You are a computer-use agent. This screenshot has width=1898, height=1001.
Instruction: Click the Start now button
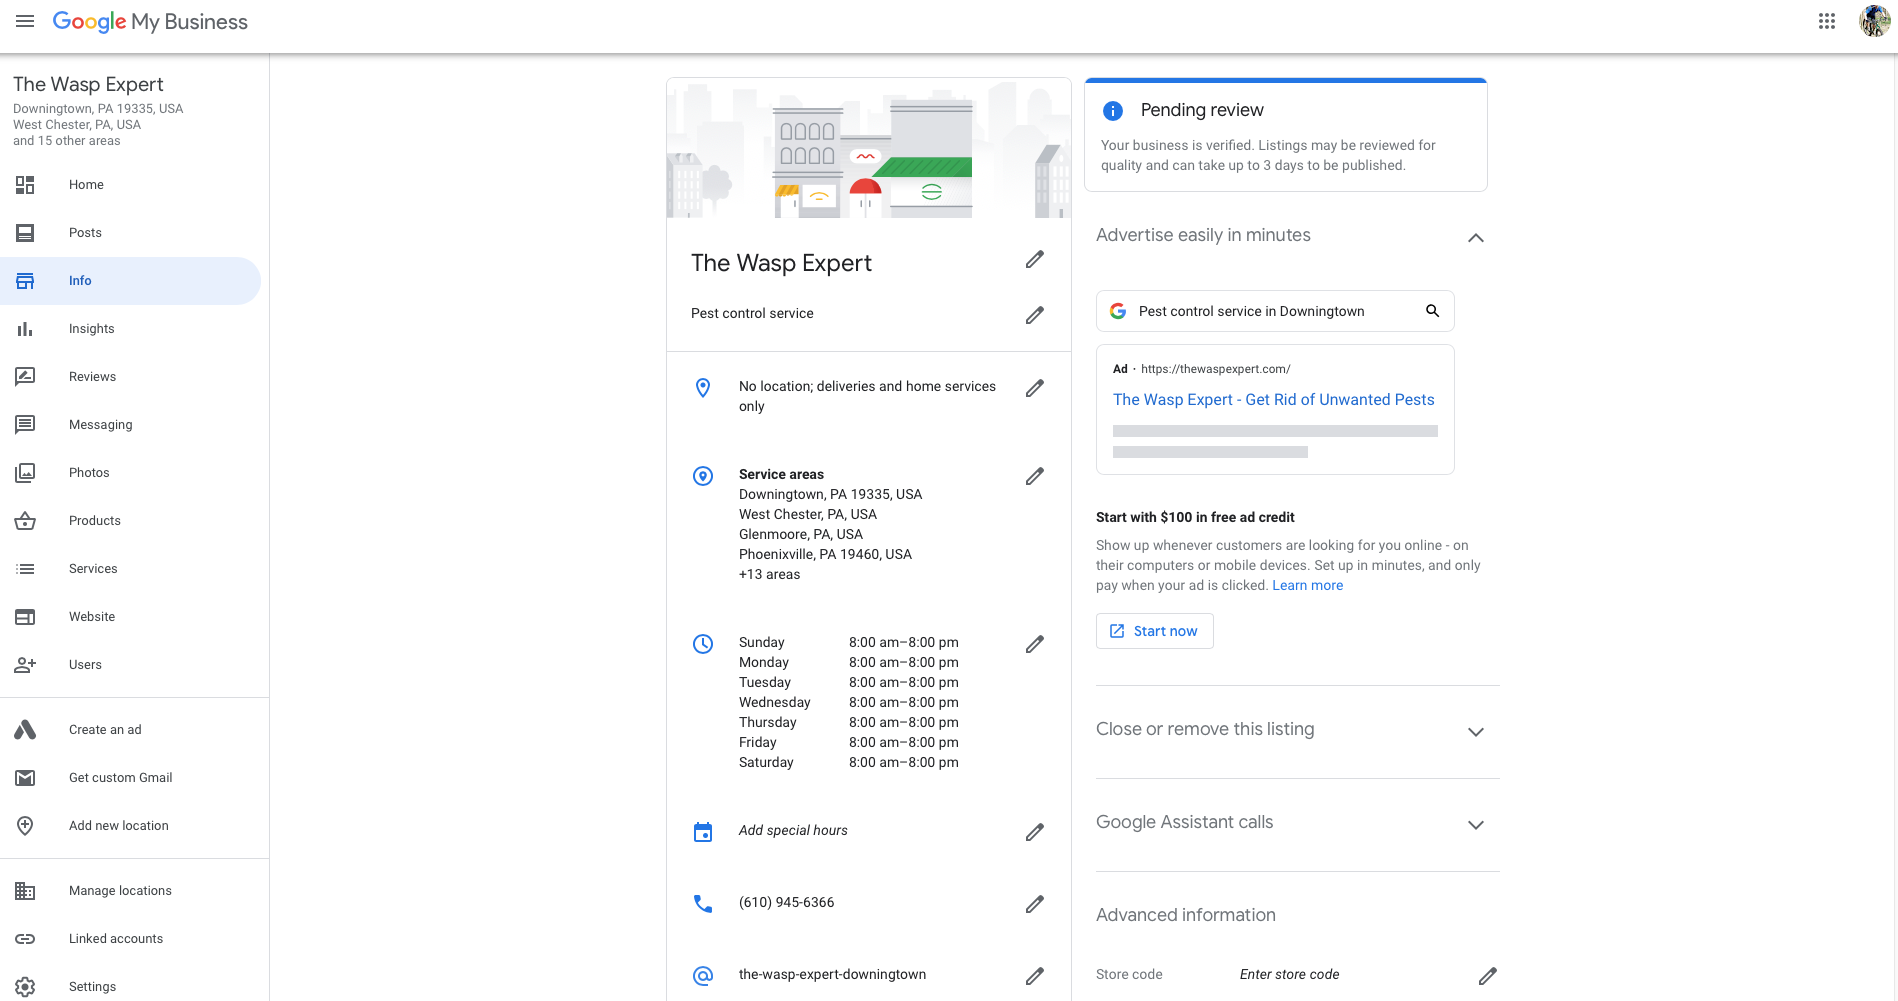1155,631
